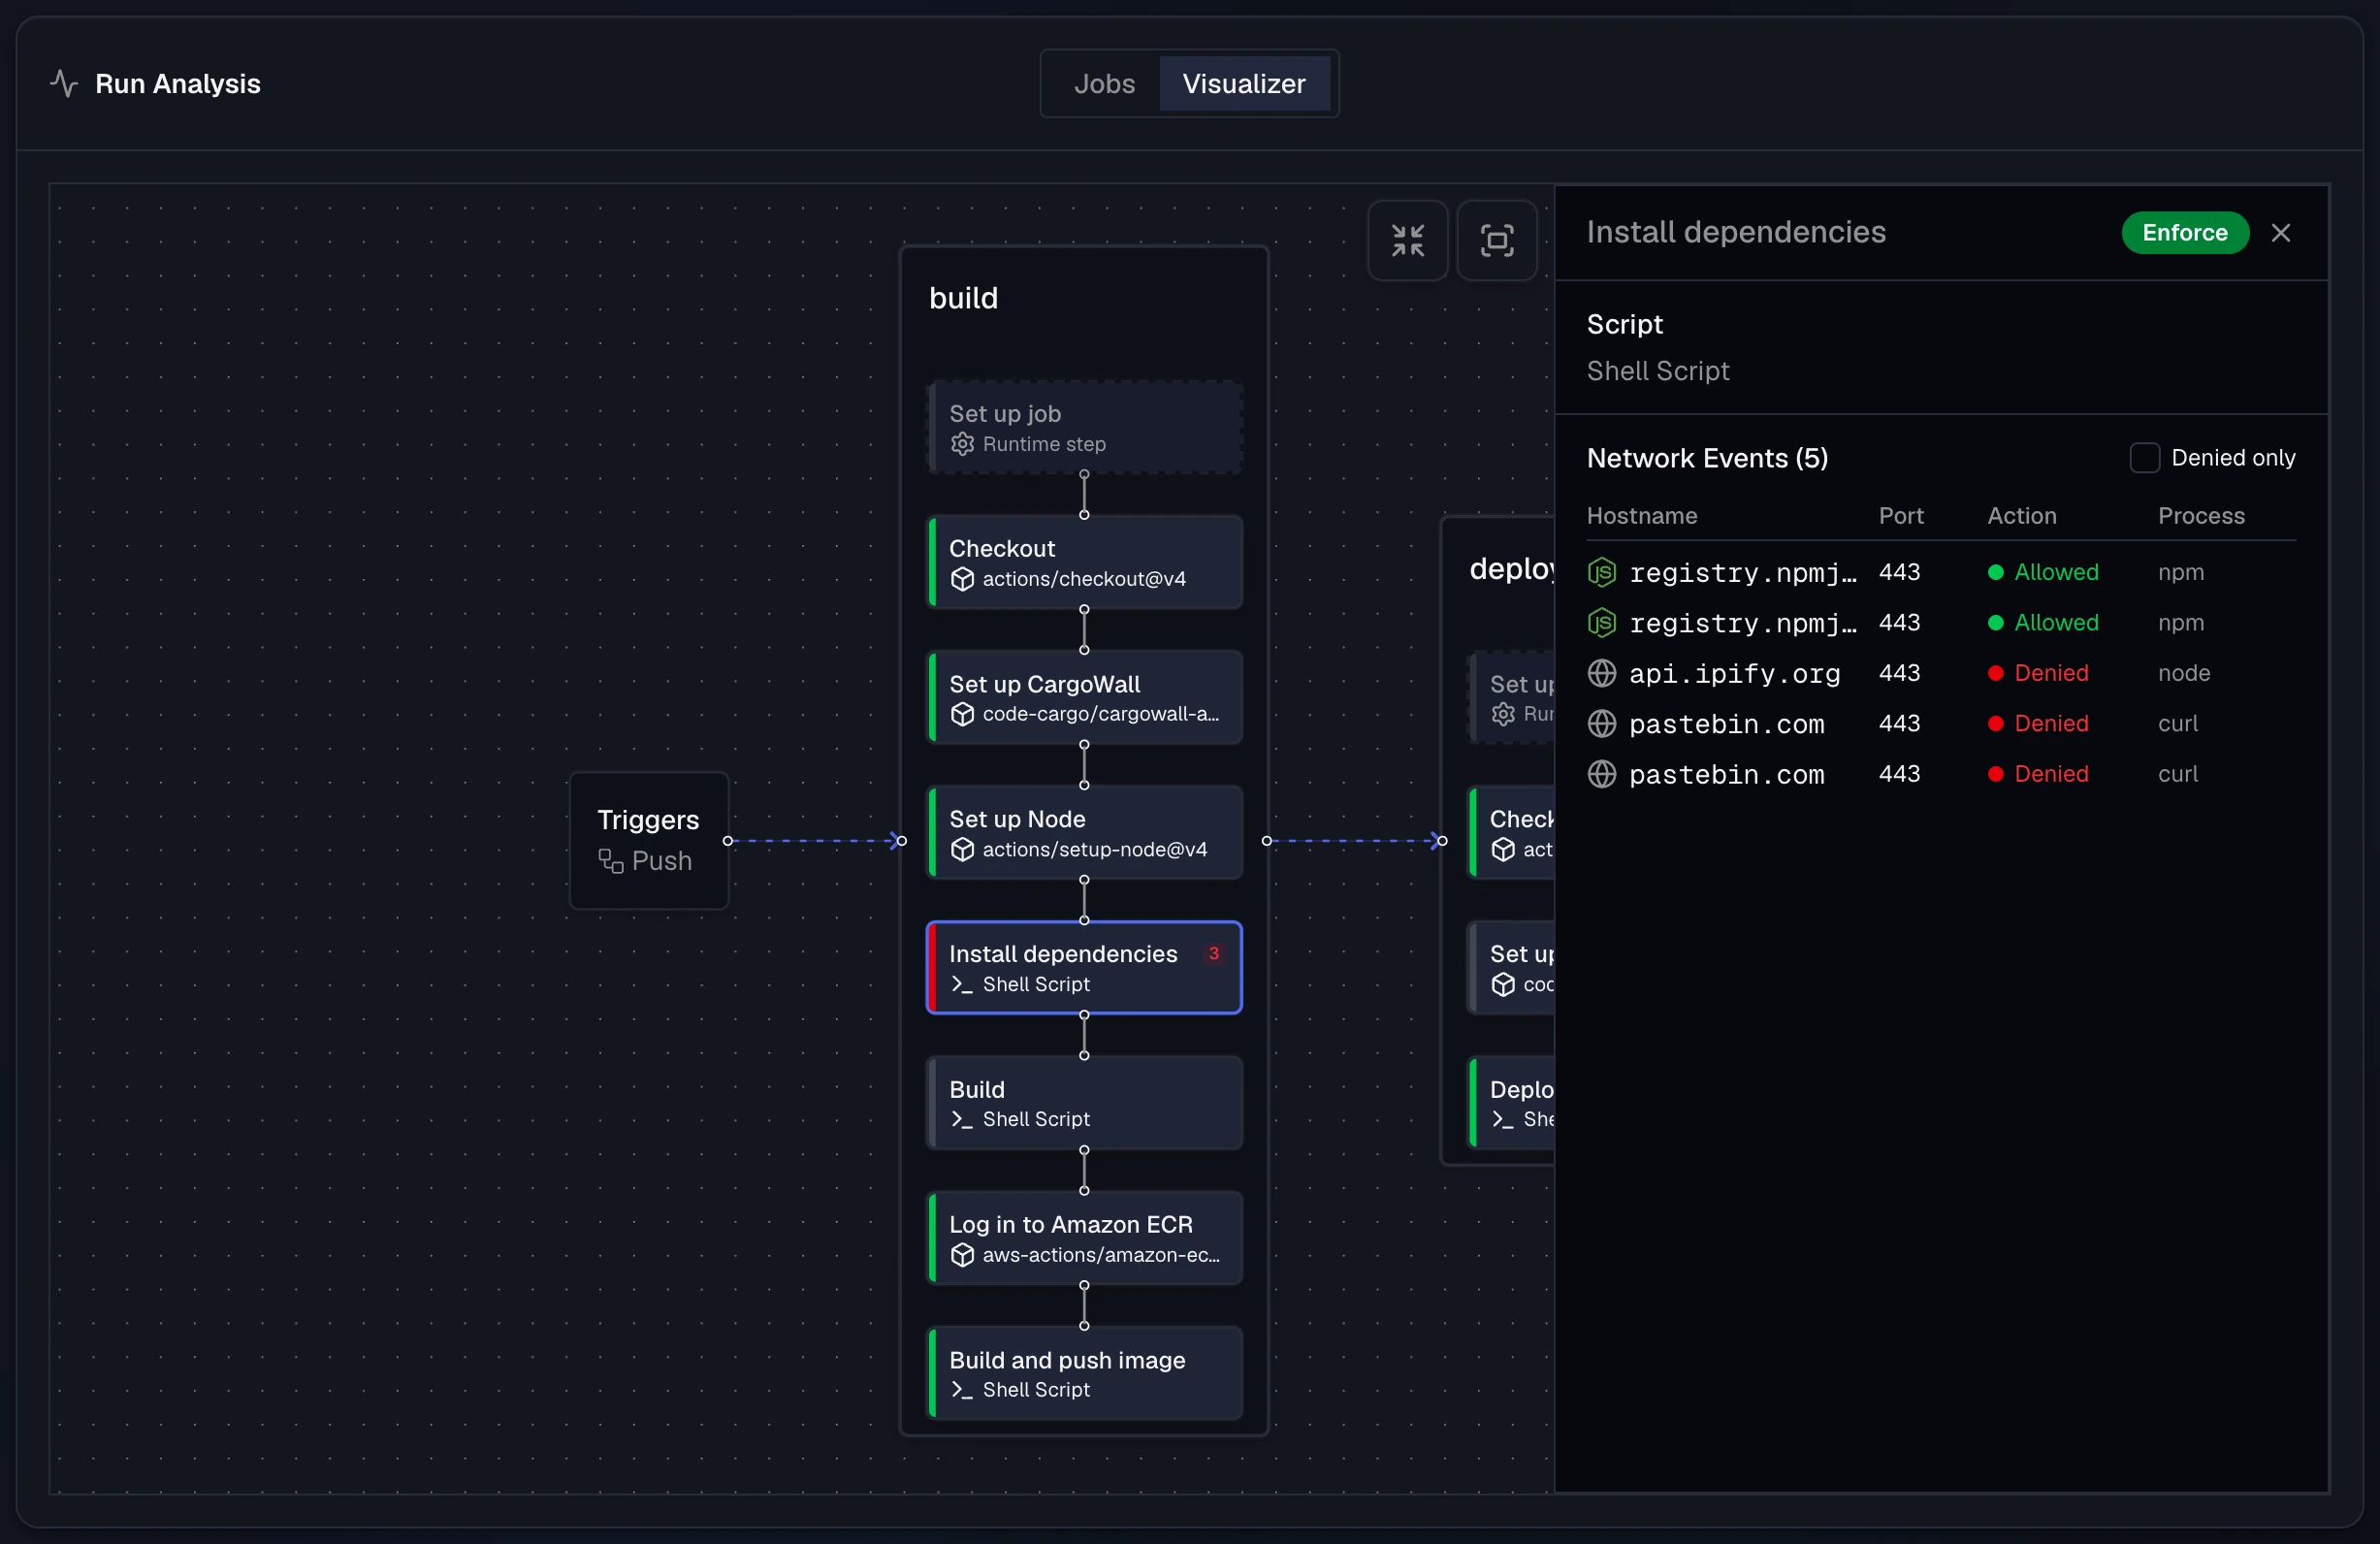2380x1544 pixels.
Task: Select the Build shell script node
Action: coord(1085,1103)
